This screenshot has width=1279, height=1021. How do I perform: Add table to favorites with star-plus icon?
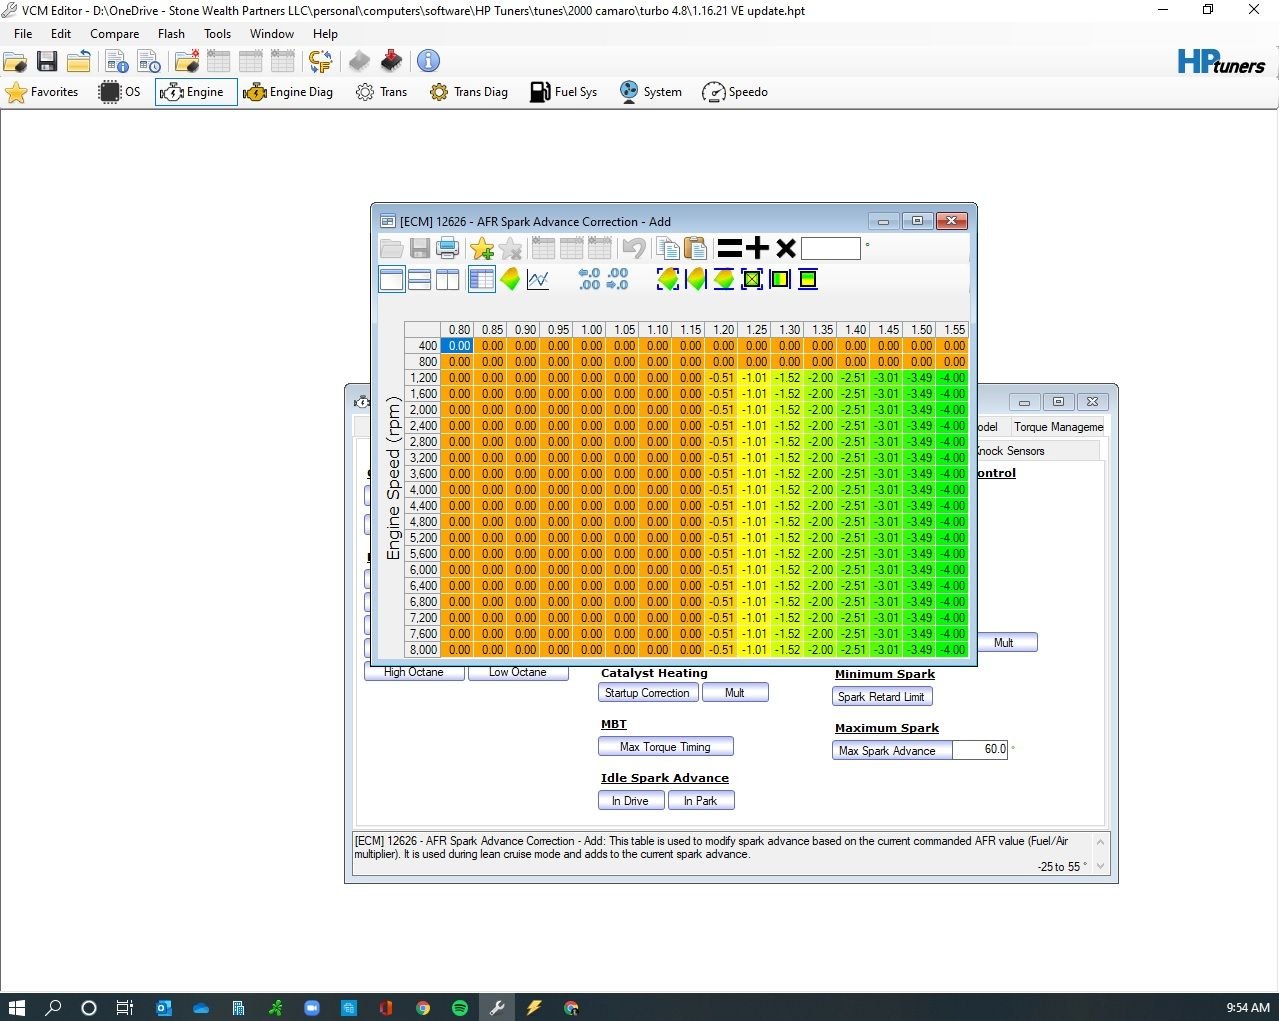point(482,248)
